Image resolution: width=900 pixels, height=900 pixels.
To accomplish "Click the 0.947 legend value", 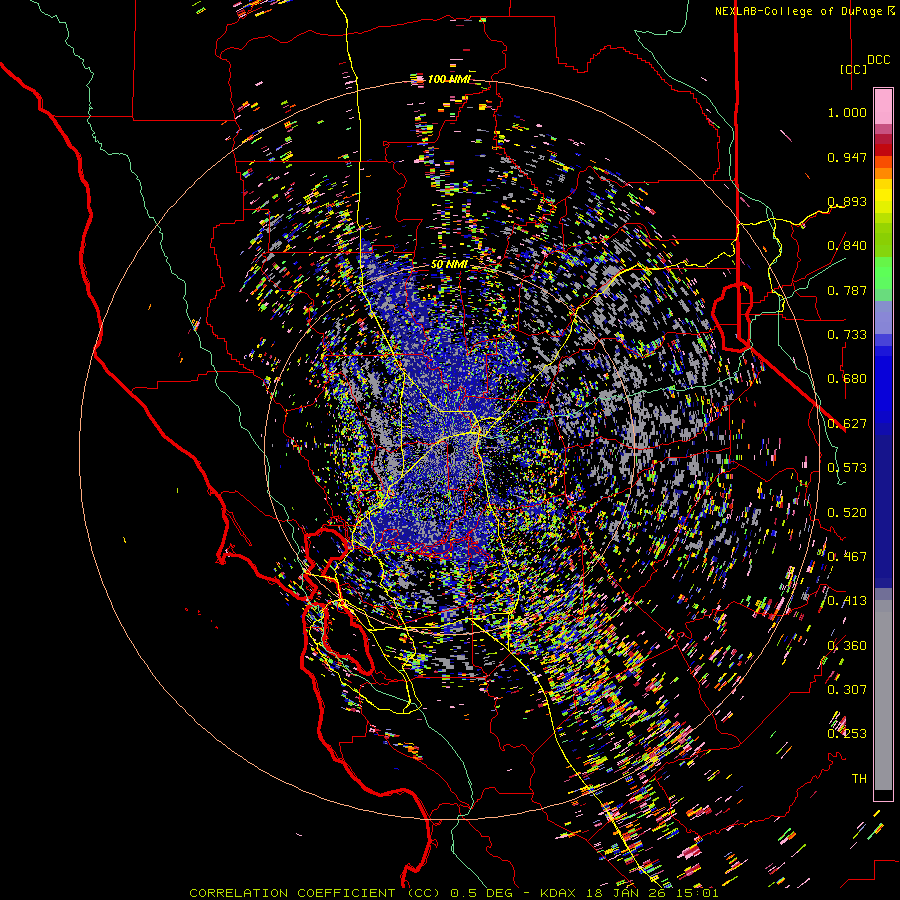I will click(847, 157).
